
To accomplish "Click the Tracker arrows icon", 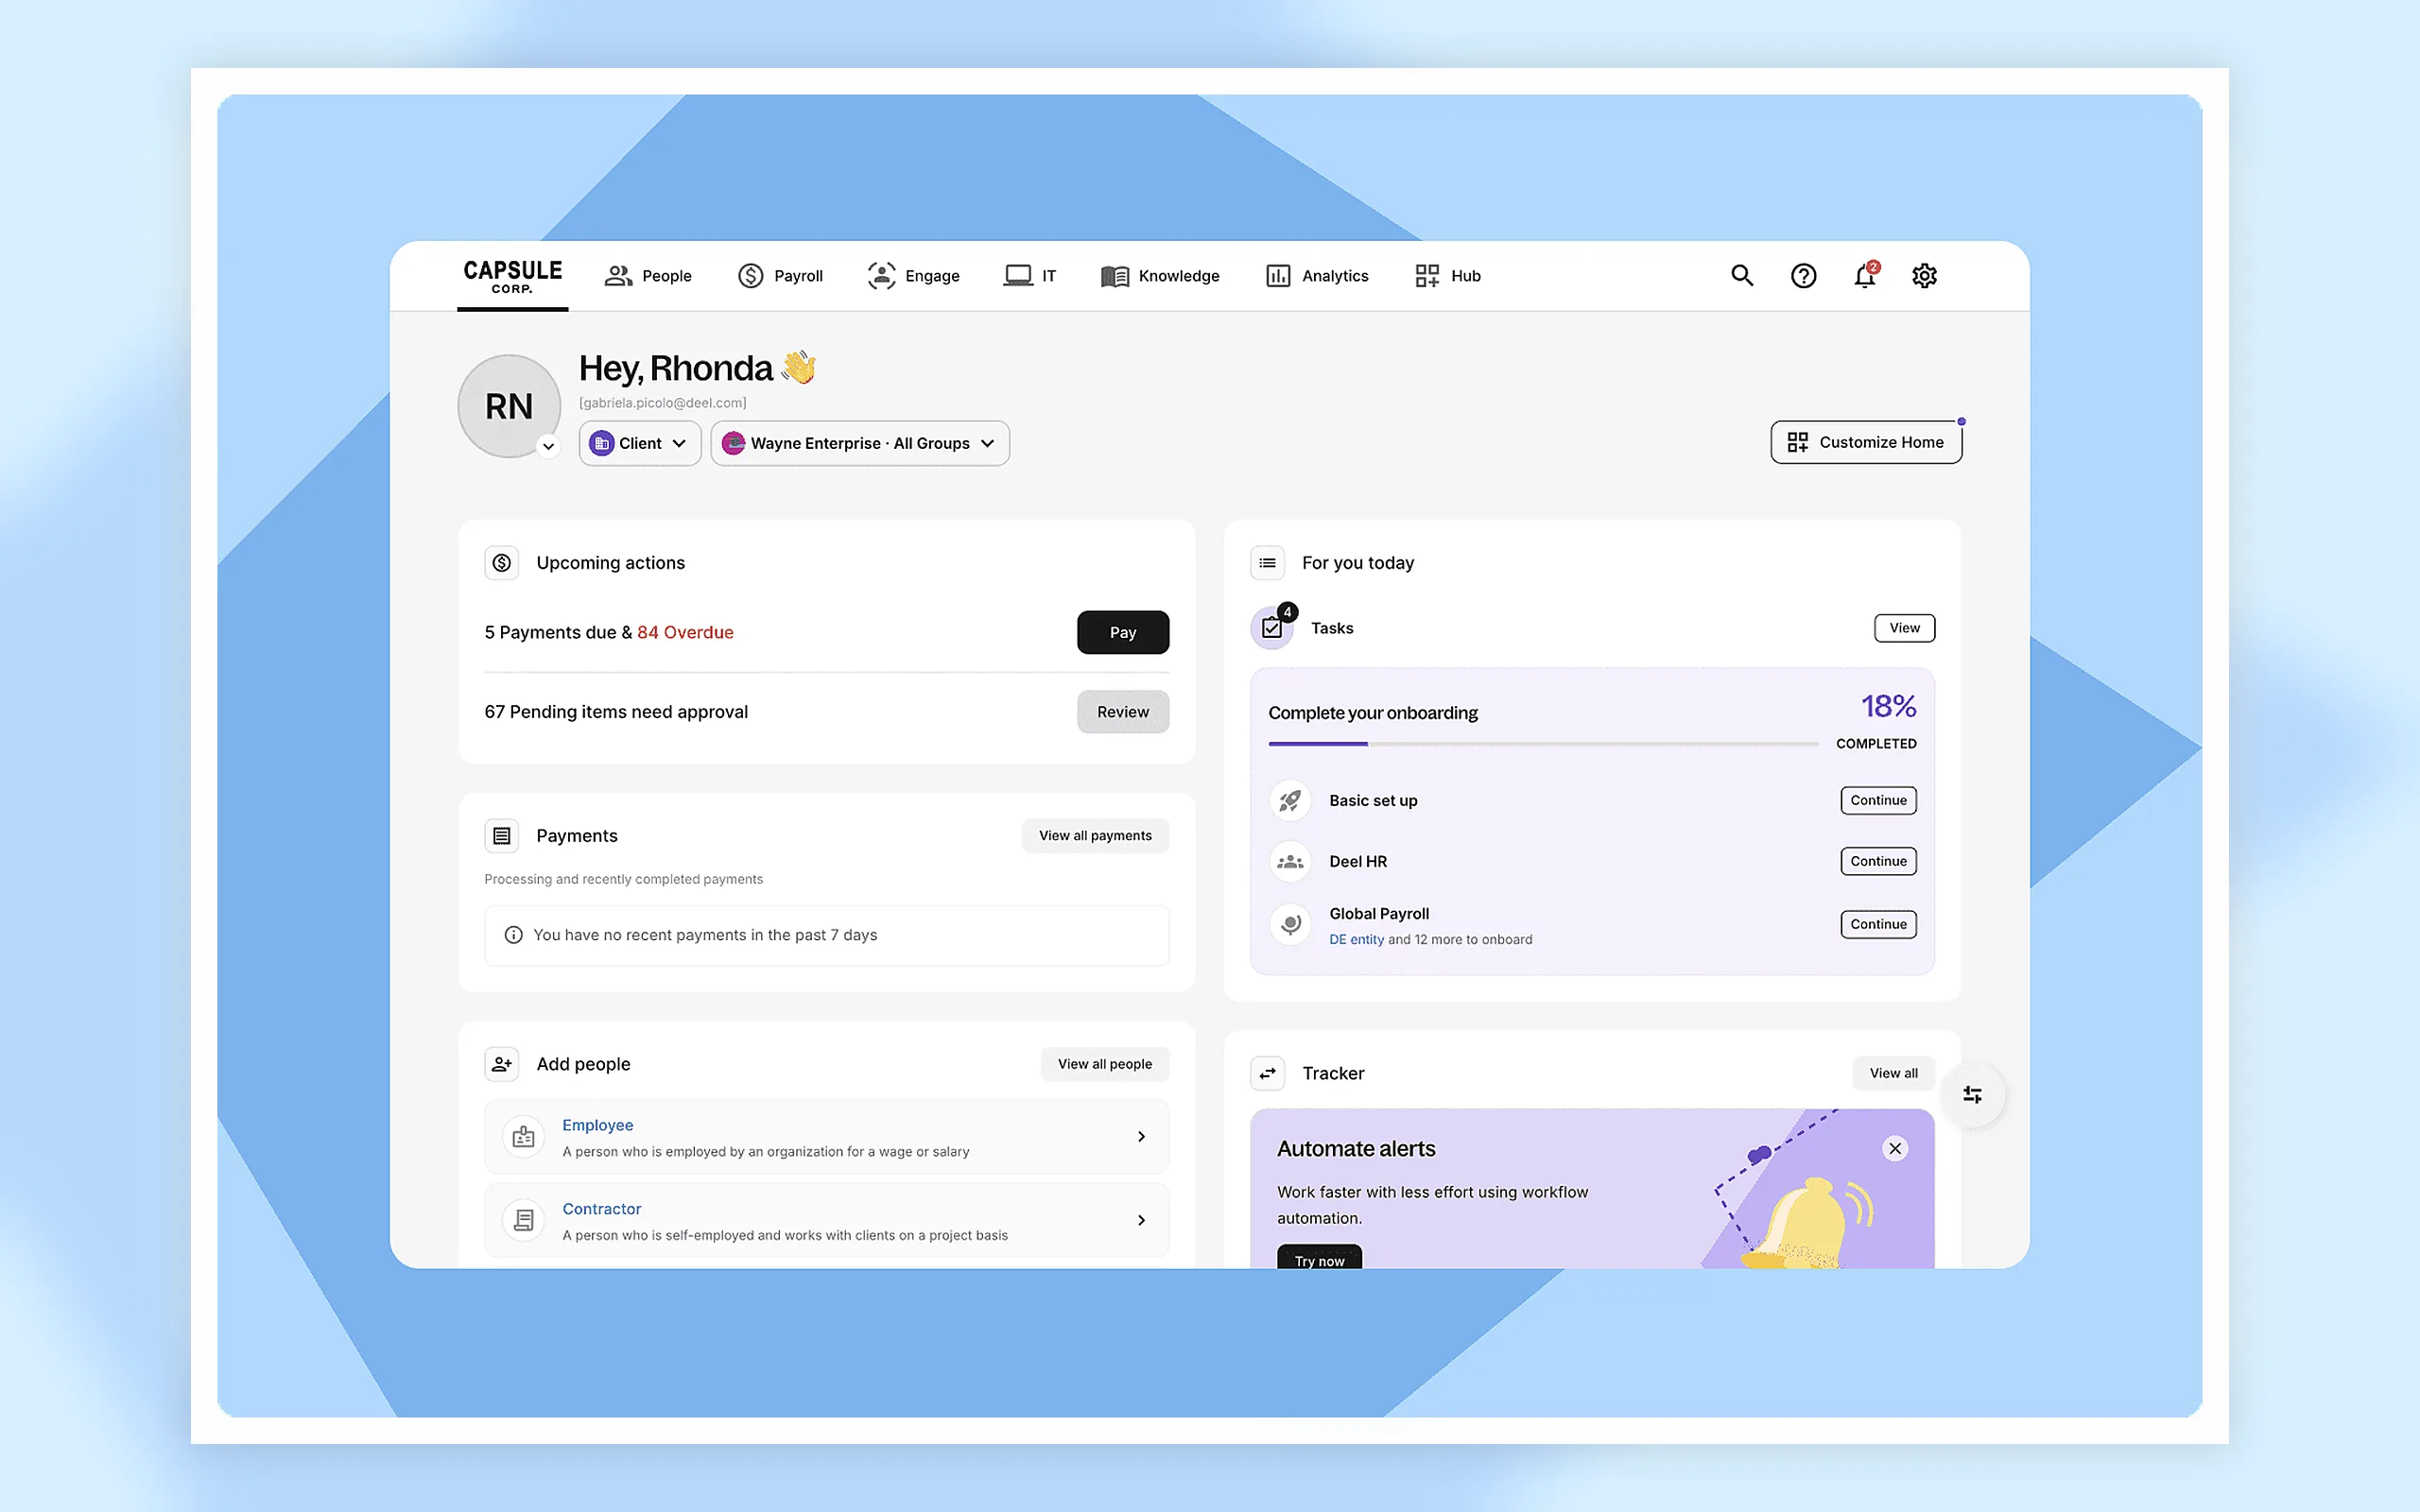I will pos(1268,1073).
